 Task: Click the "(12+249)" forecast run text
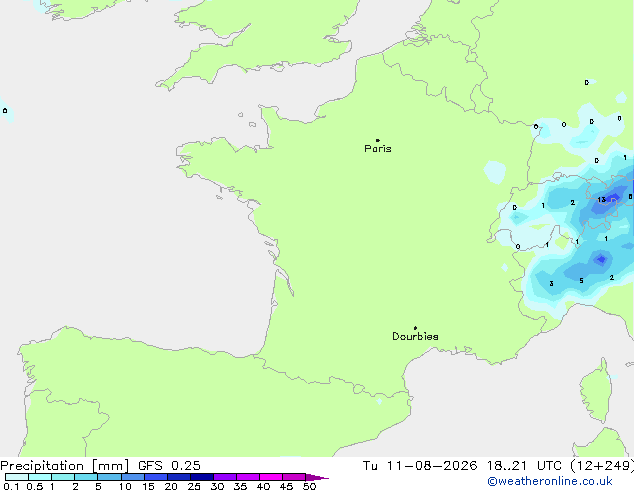[602, 466]
